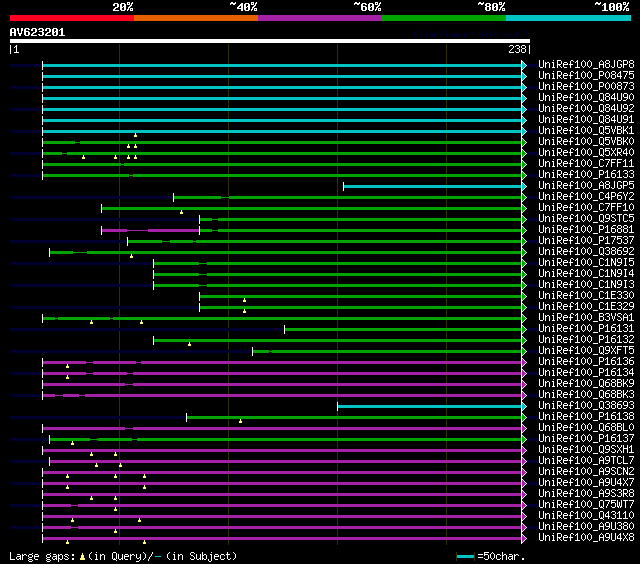The width and height of the screenshot is (640, 564).
Task: Click the purple arrowhead ending UniRef100_A9U380 alignment
Action: point(524,527)
